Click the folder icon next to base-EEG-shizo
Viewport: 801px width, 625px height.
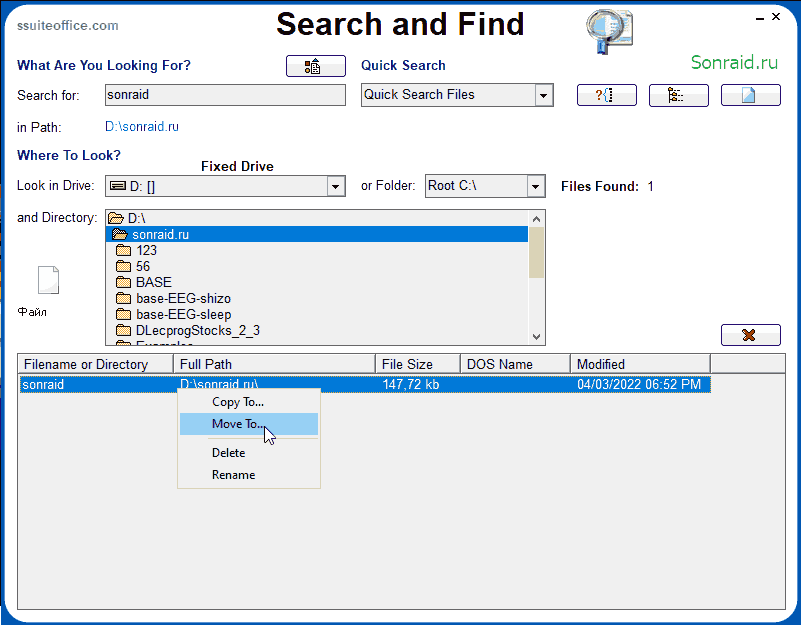[124, 298]
